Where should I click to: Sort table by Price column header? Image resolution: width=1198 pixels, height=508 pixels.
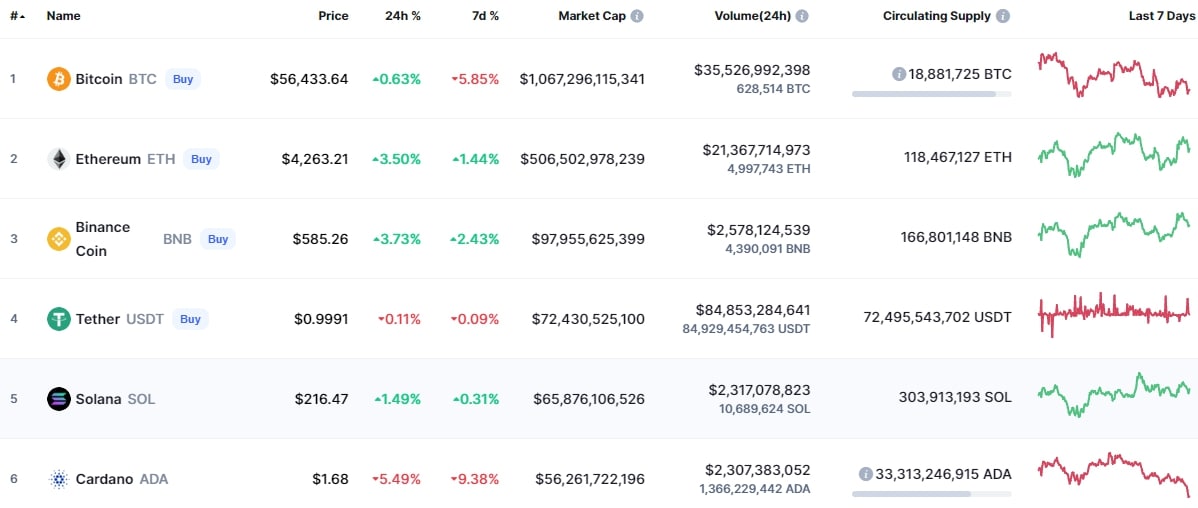[x=333, y=15]
